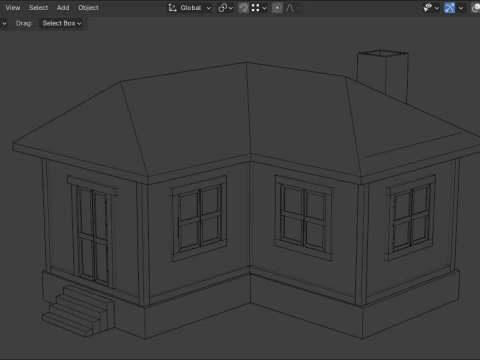Expand the snapping options dropdown arrow
This screenshot has width=480, height=360.
click(265, 8)
